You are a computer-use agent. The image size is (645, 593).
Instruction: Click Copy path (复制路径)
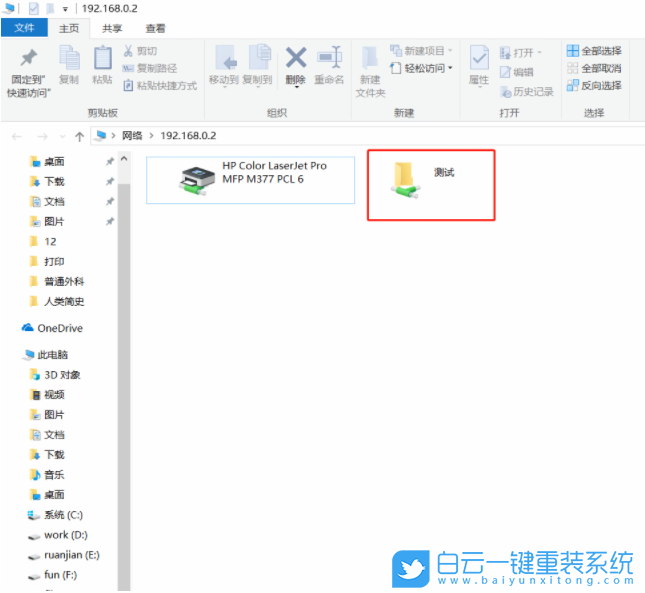150,68
